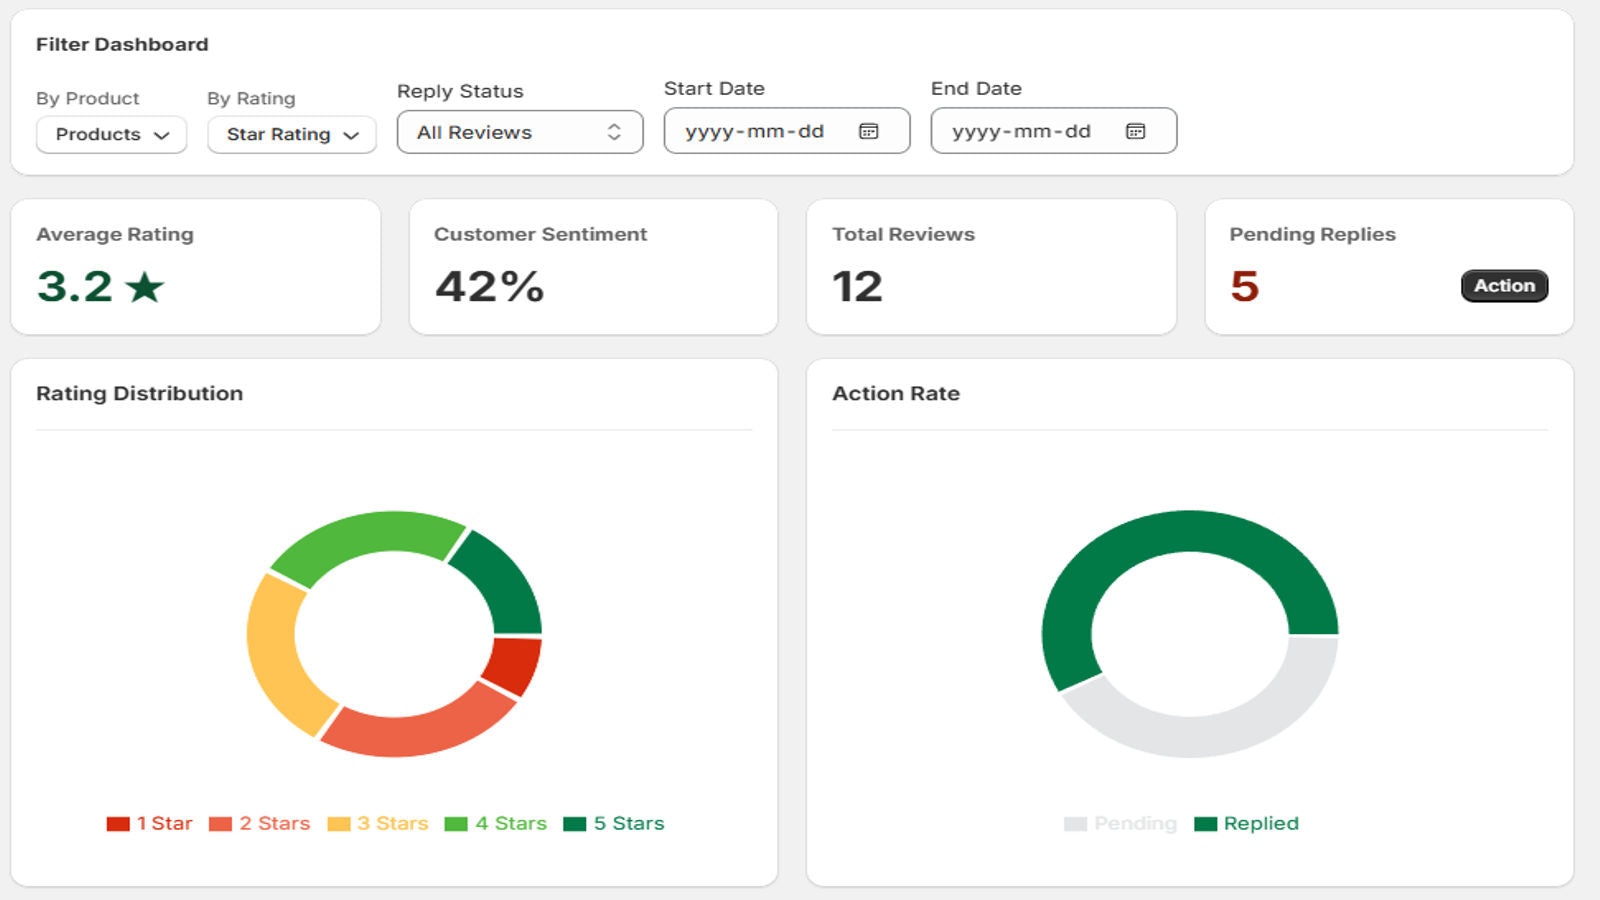
Task: Hide the Replied series via legend
Action: coord(1247,823)
